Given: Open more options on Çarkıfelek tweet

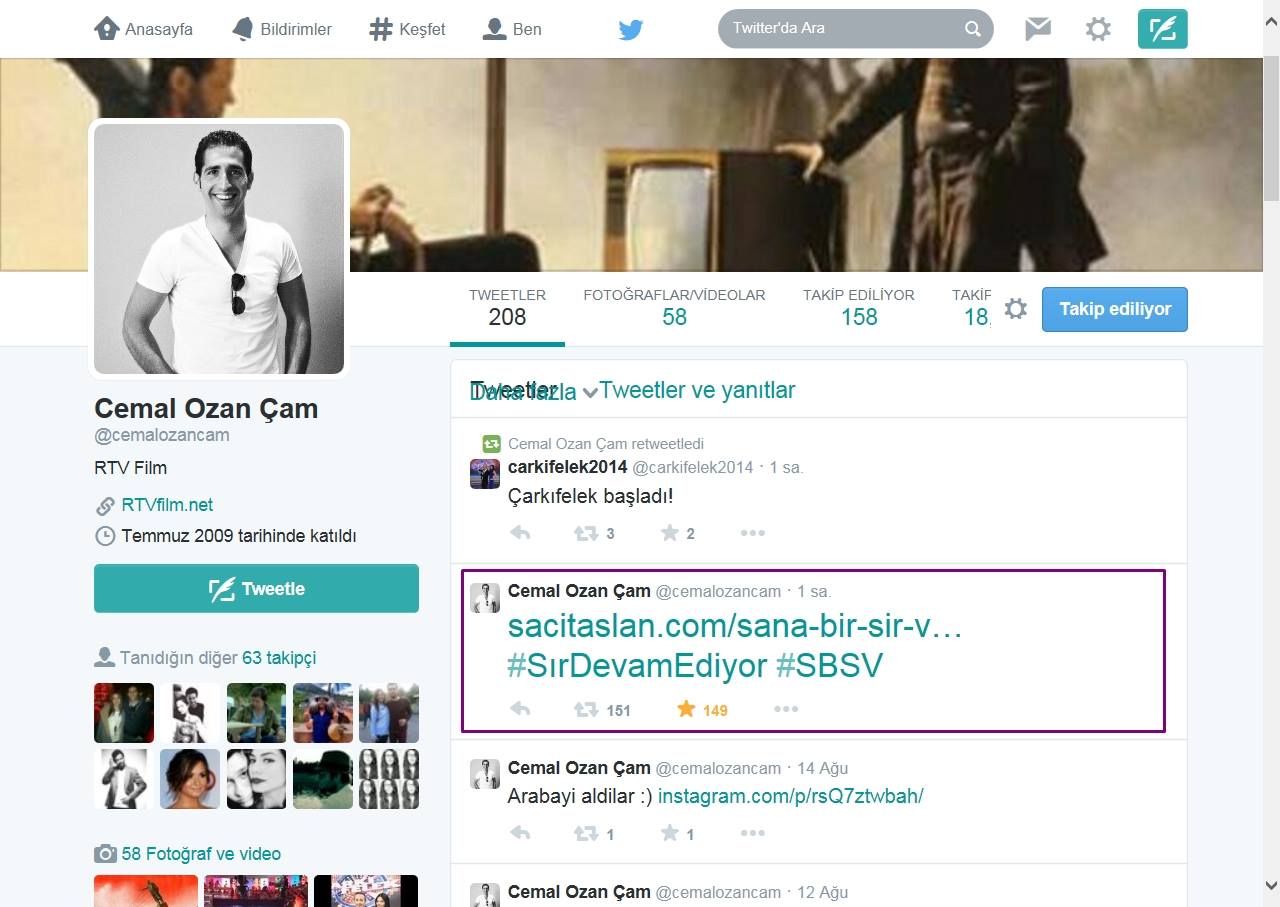Looking at the screenshot, I should 753,533.
